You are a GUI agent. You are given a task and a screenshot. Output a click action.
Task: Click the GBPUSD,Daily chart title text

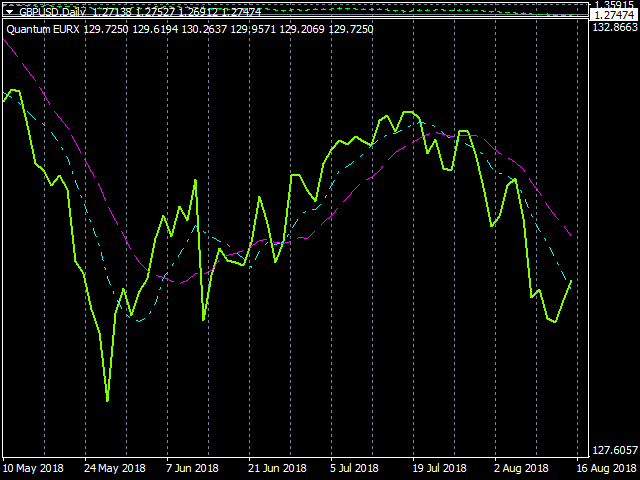click(52, 12)
